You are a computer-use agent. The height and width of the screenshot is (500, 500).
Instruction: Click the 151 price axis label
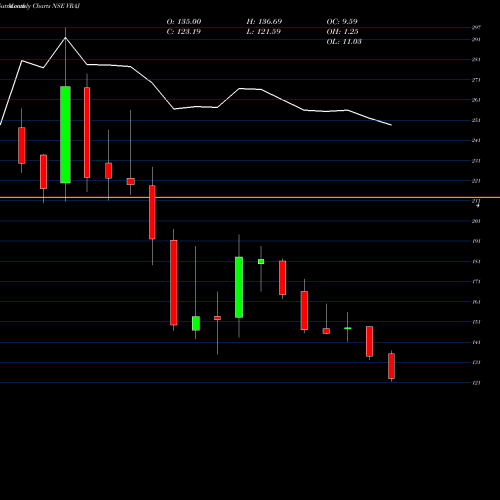pos(476,322)
